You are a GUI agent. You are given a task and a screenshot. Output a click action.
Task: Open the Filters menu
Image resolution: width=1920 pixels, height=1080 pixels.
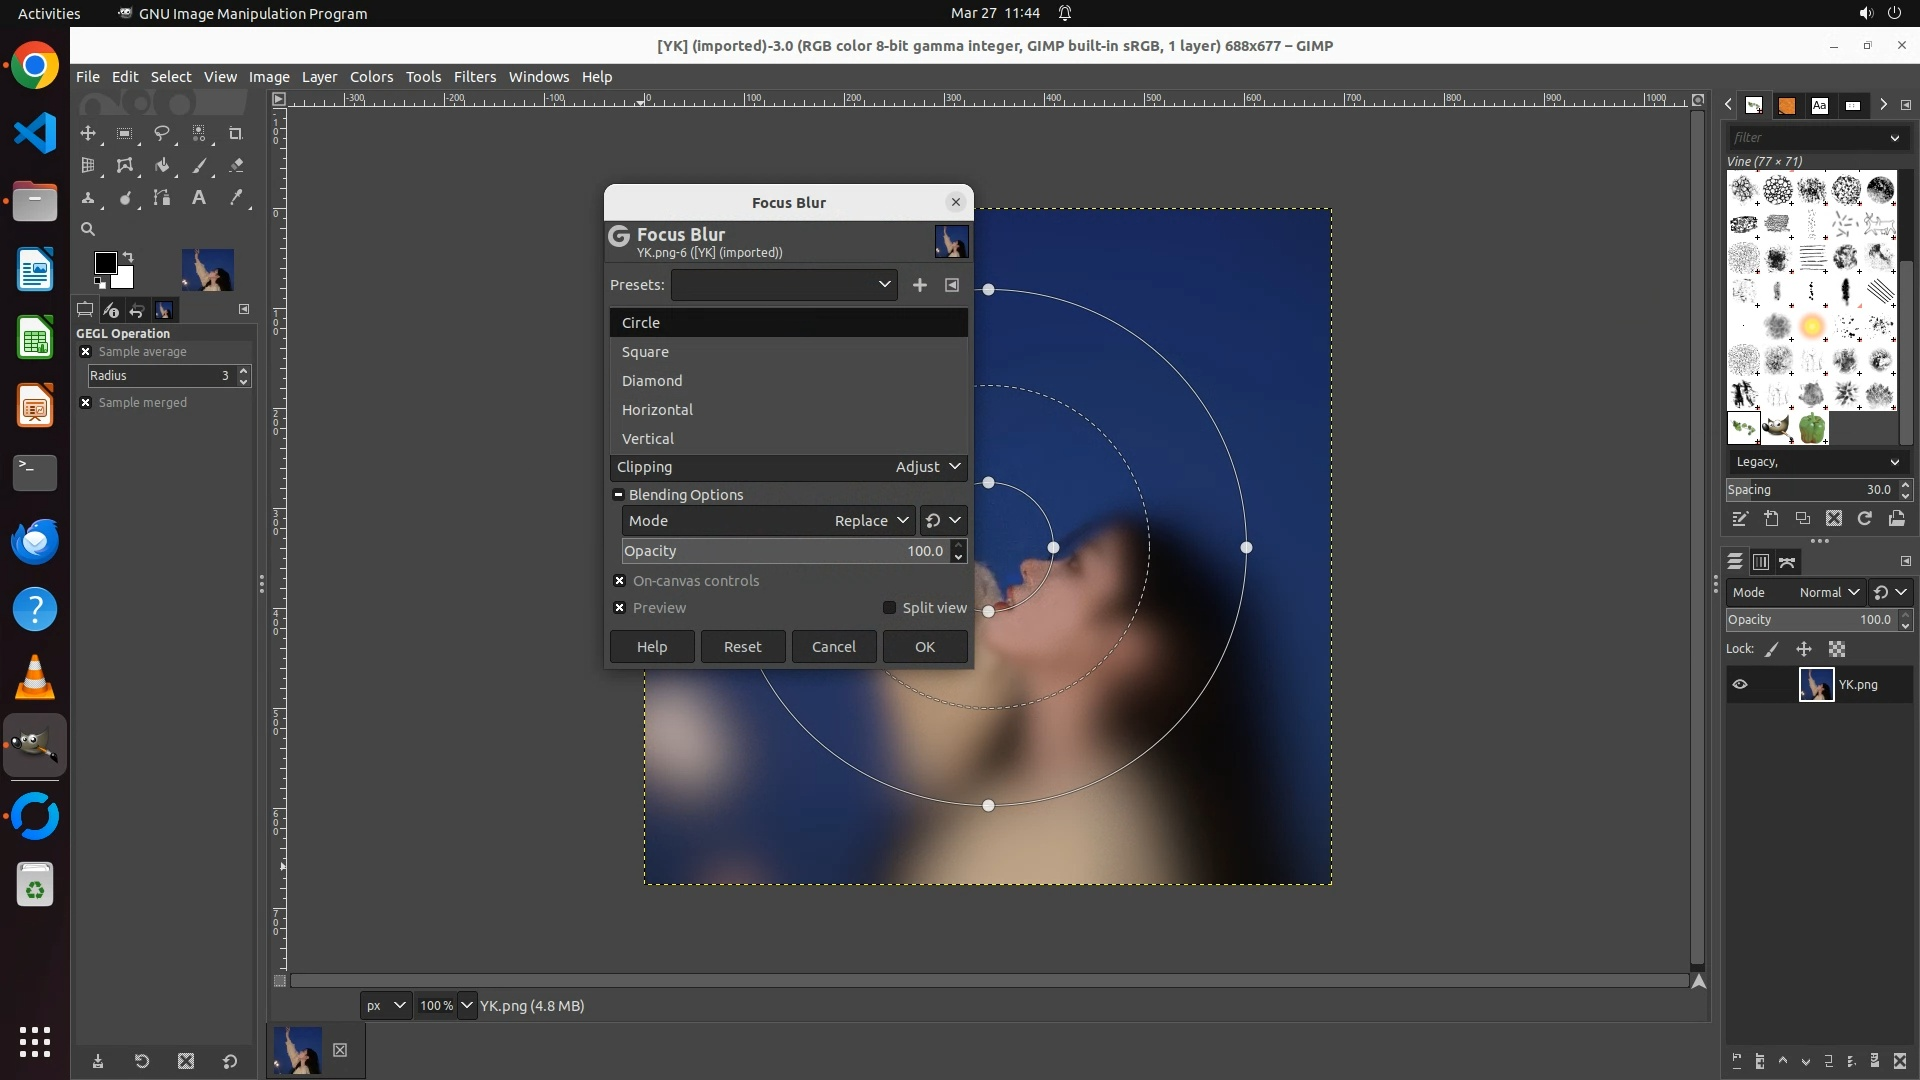474,77
